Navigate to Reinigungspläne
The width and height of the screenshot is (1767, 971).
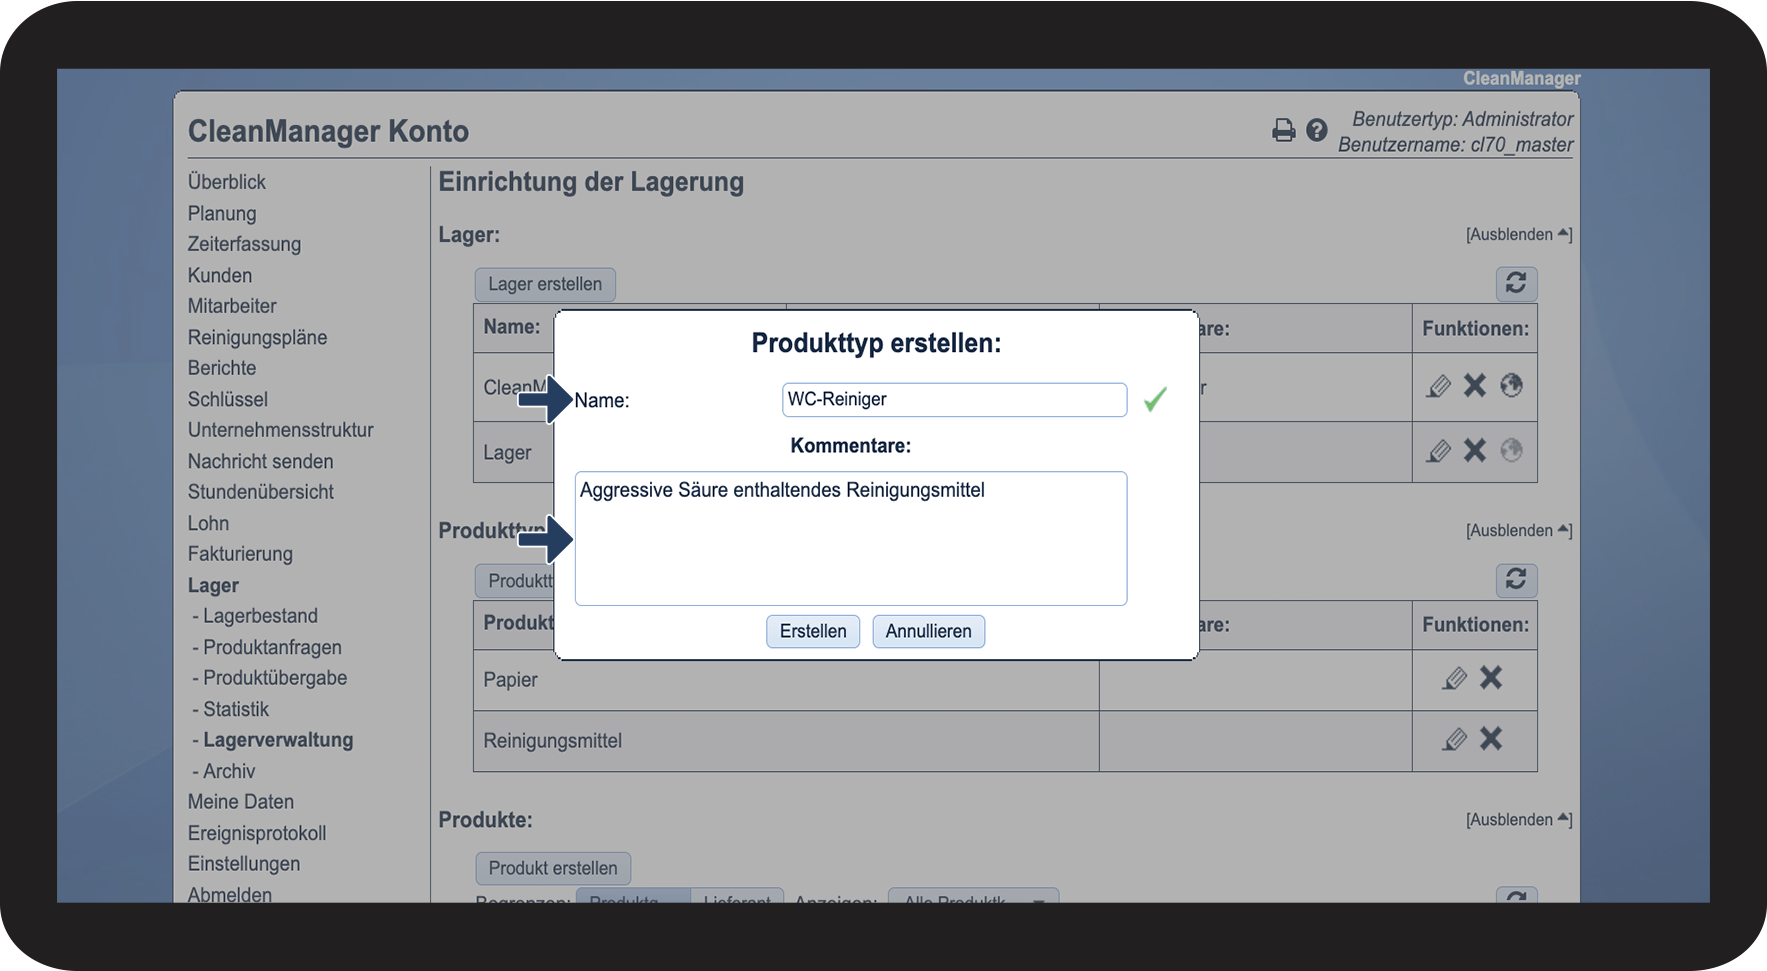[x=257, y=337]
